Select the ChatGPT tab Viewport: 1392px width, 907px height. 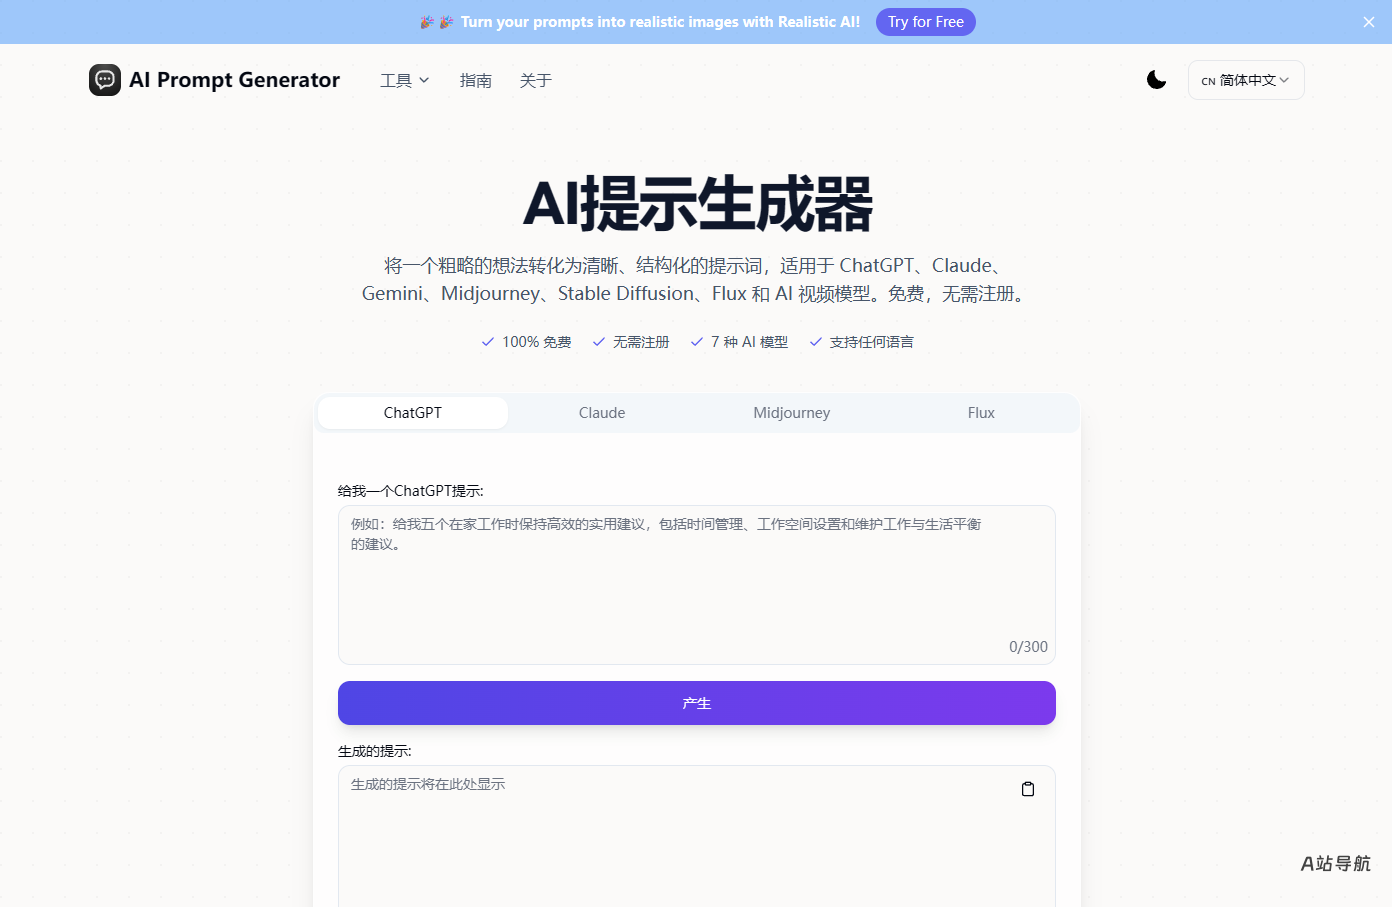click(x=413, y=413)
